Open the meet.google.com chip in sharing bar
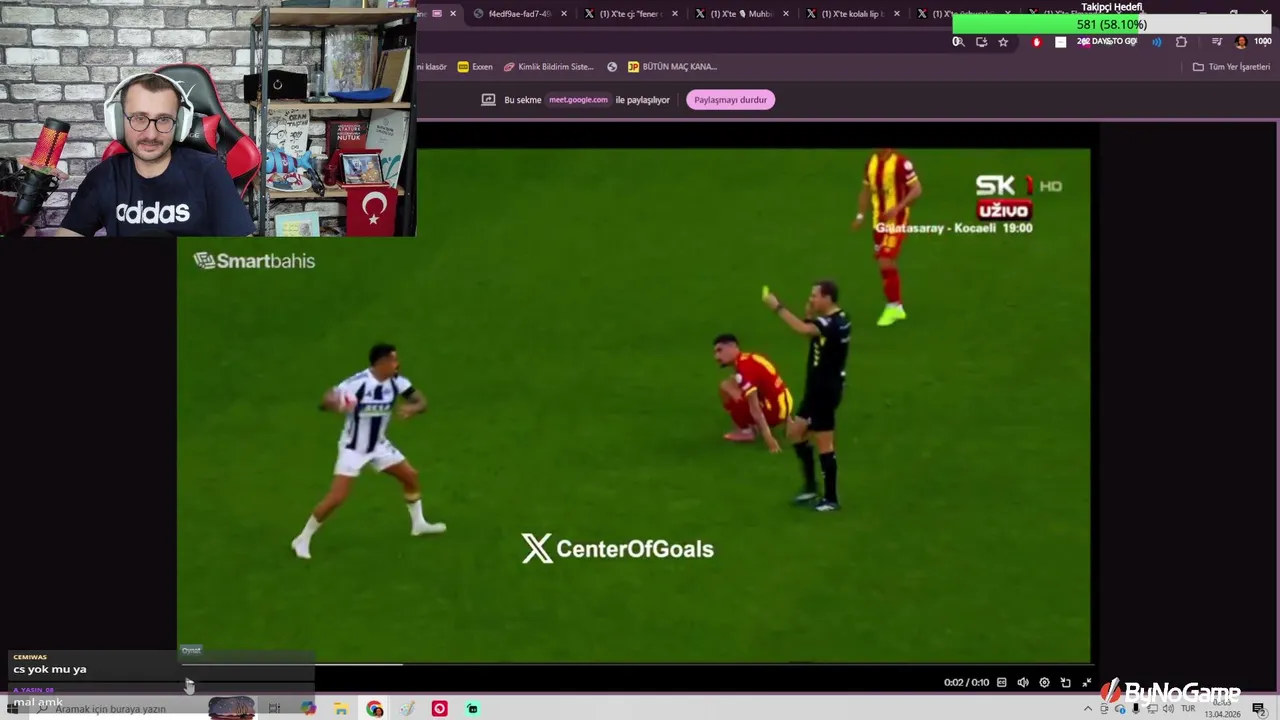Image resolution: width=1280 pixels, height=720 pixels. coord(578,100)
